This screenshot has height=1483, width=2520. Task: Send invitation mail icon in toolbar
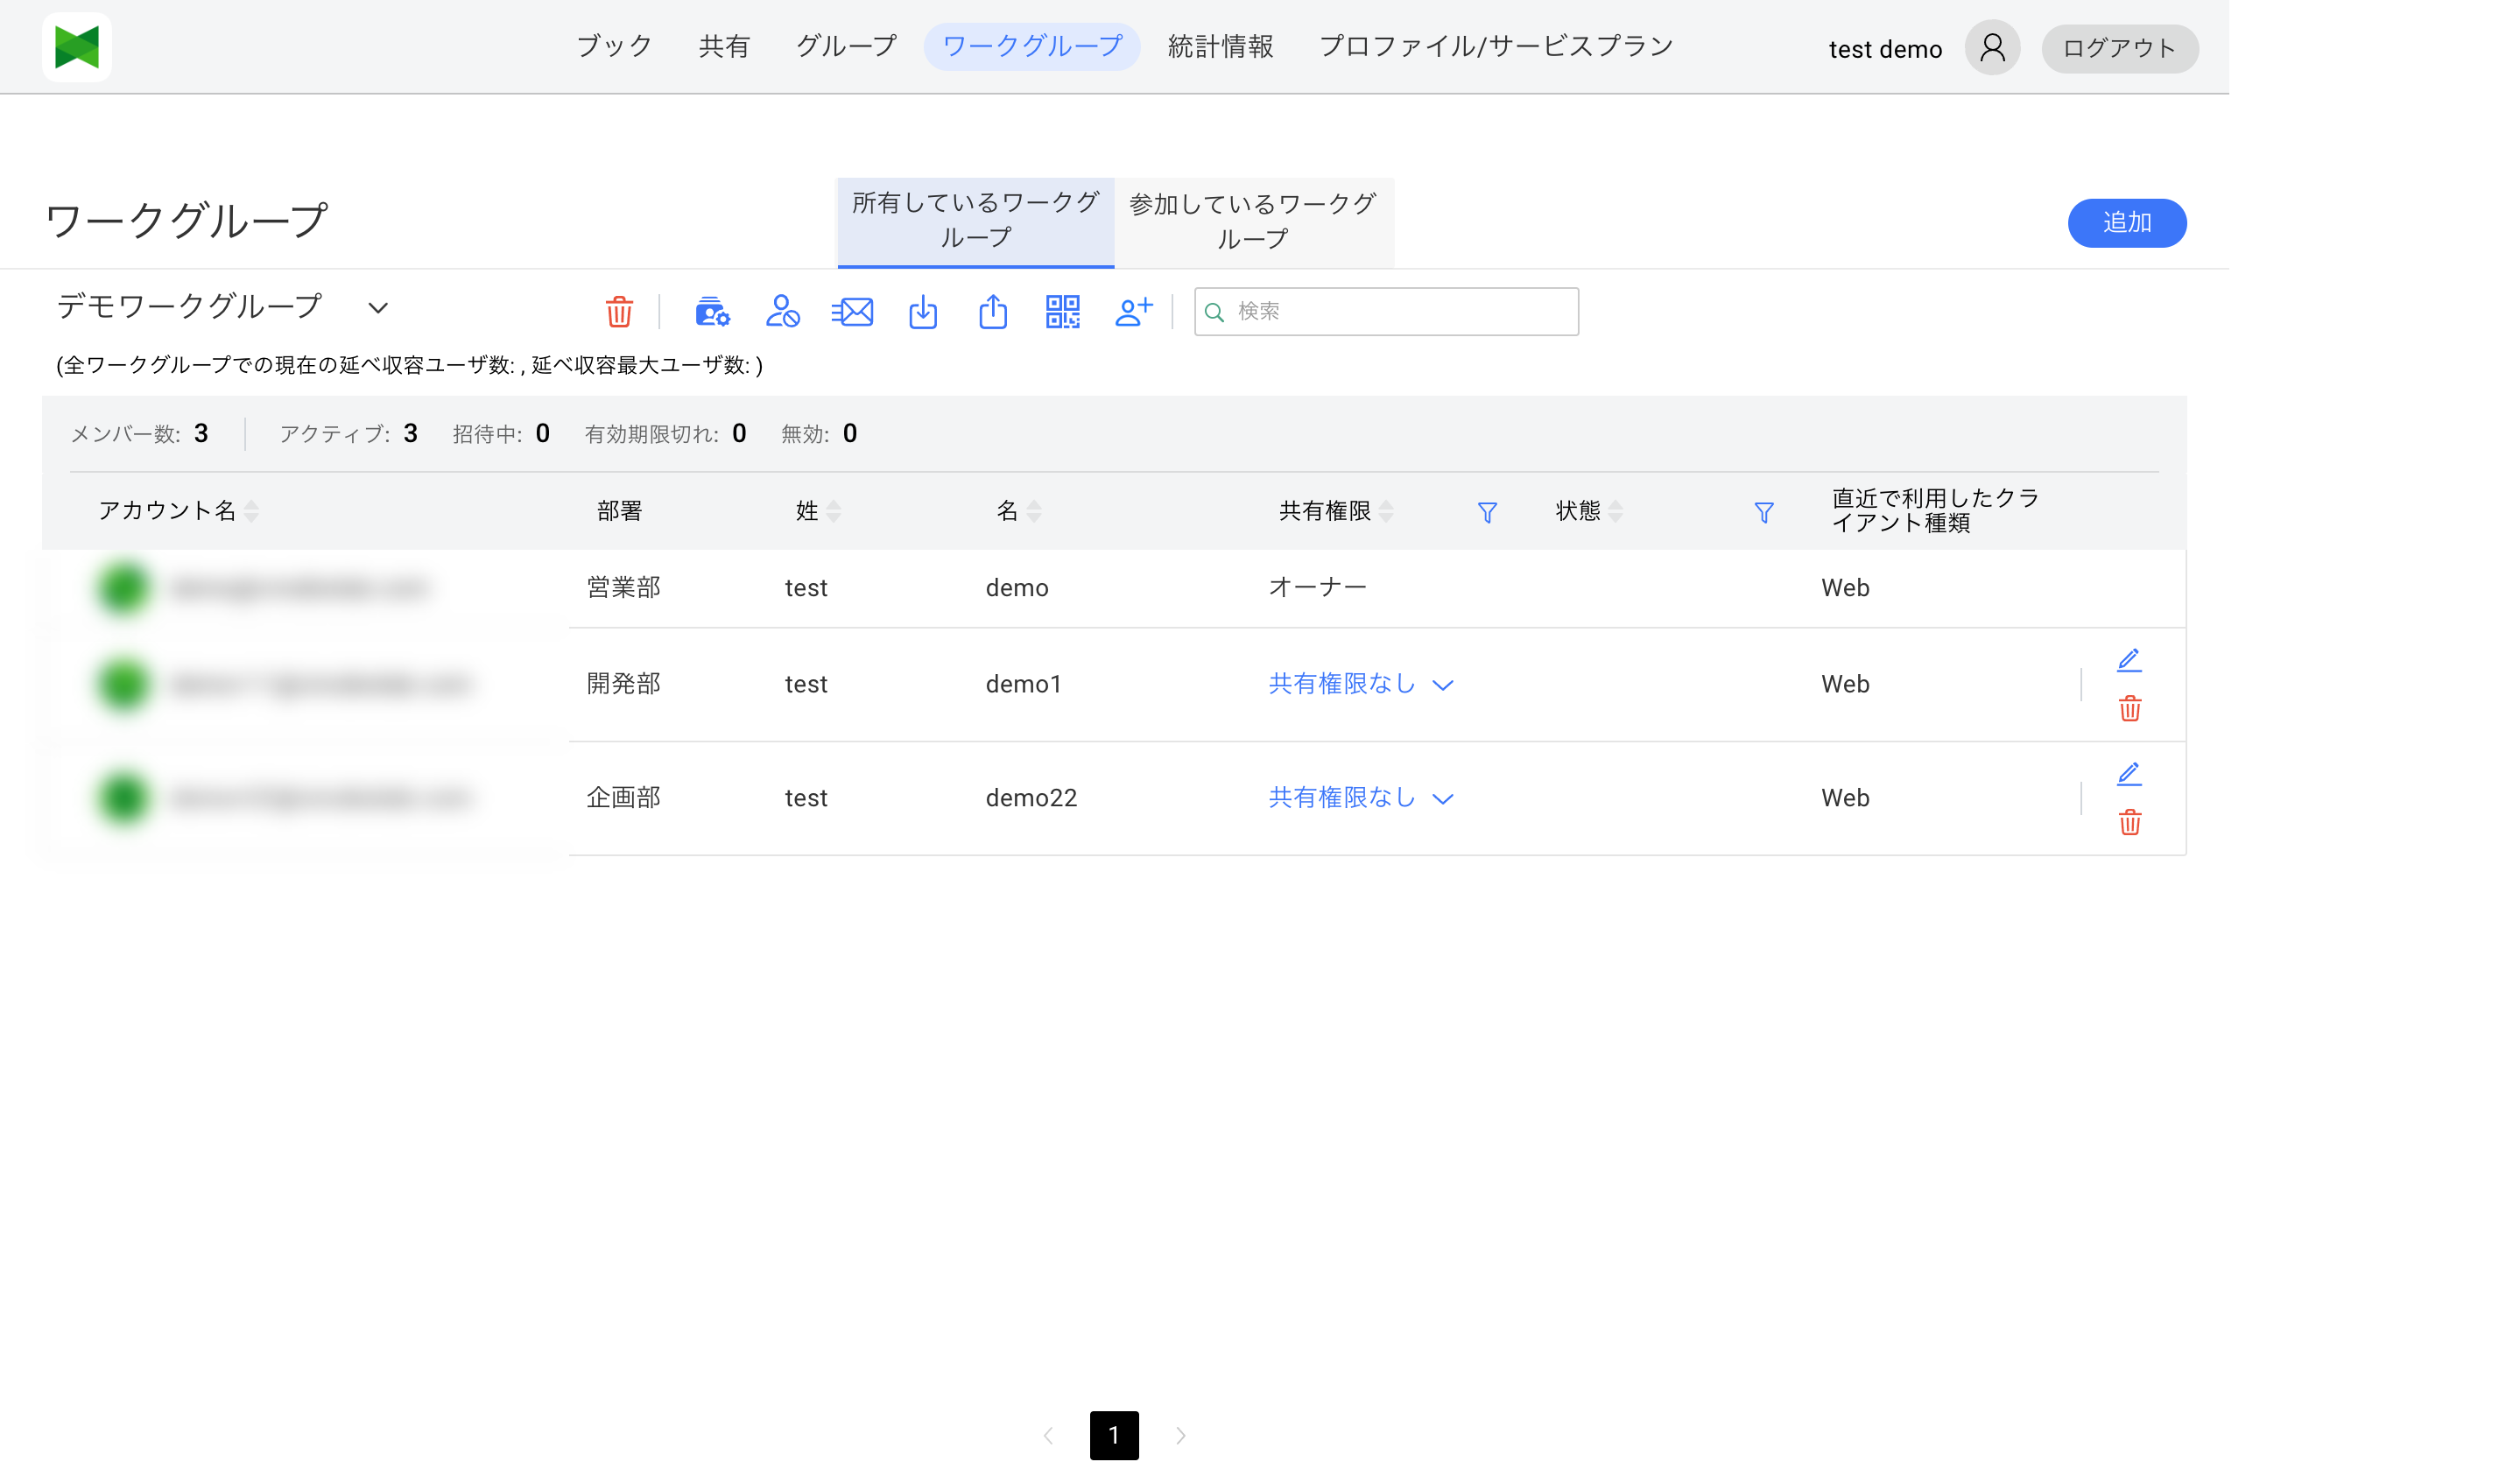coord(852,312)
